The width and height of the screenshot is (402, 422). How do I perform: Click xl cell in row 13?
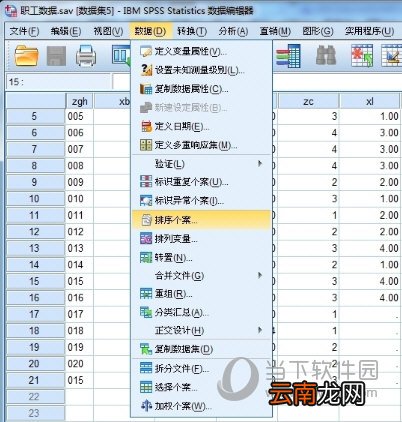coord(369,248)
